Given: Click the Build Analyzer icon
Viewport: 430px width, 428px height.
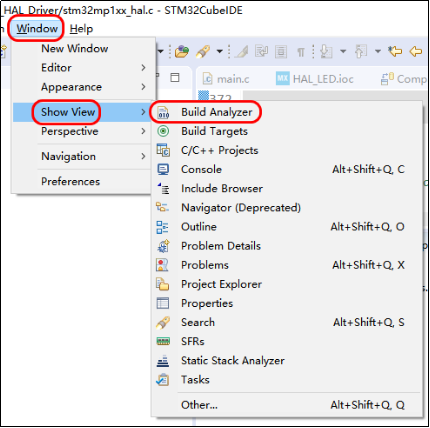Looking at the screenshot, I should click(163, 113).
